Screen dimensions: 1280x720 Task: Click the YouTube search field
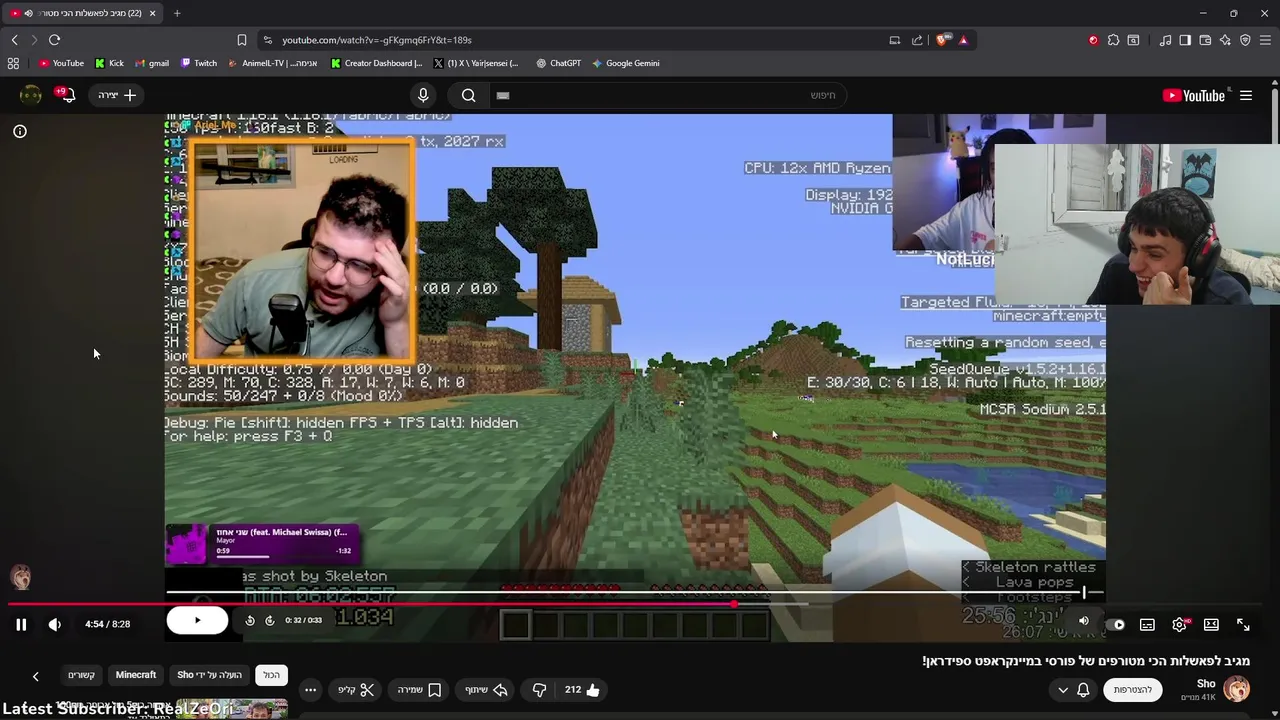(668, 95)
